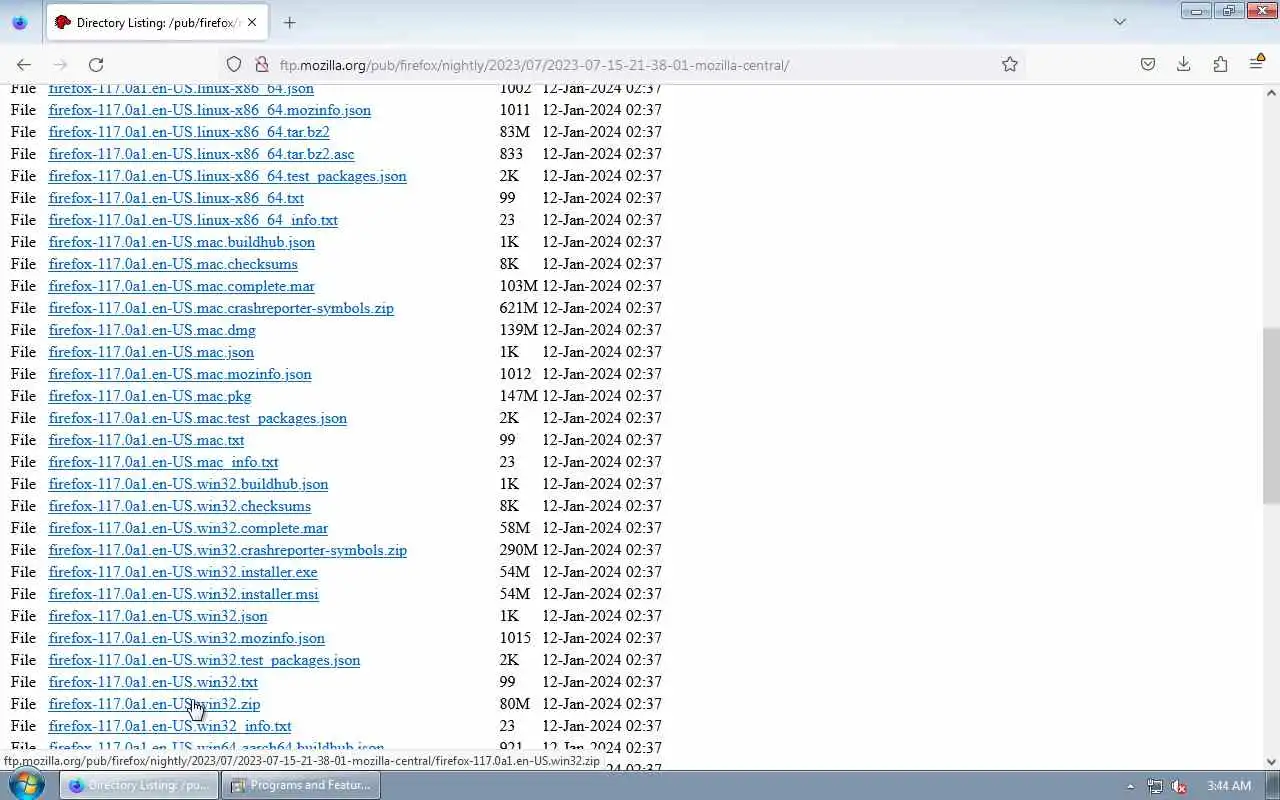Open linux-x86_64.txt link
This screenshot has height=800, width=1280.
coord(176,198)
